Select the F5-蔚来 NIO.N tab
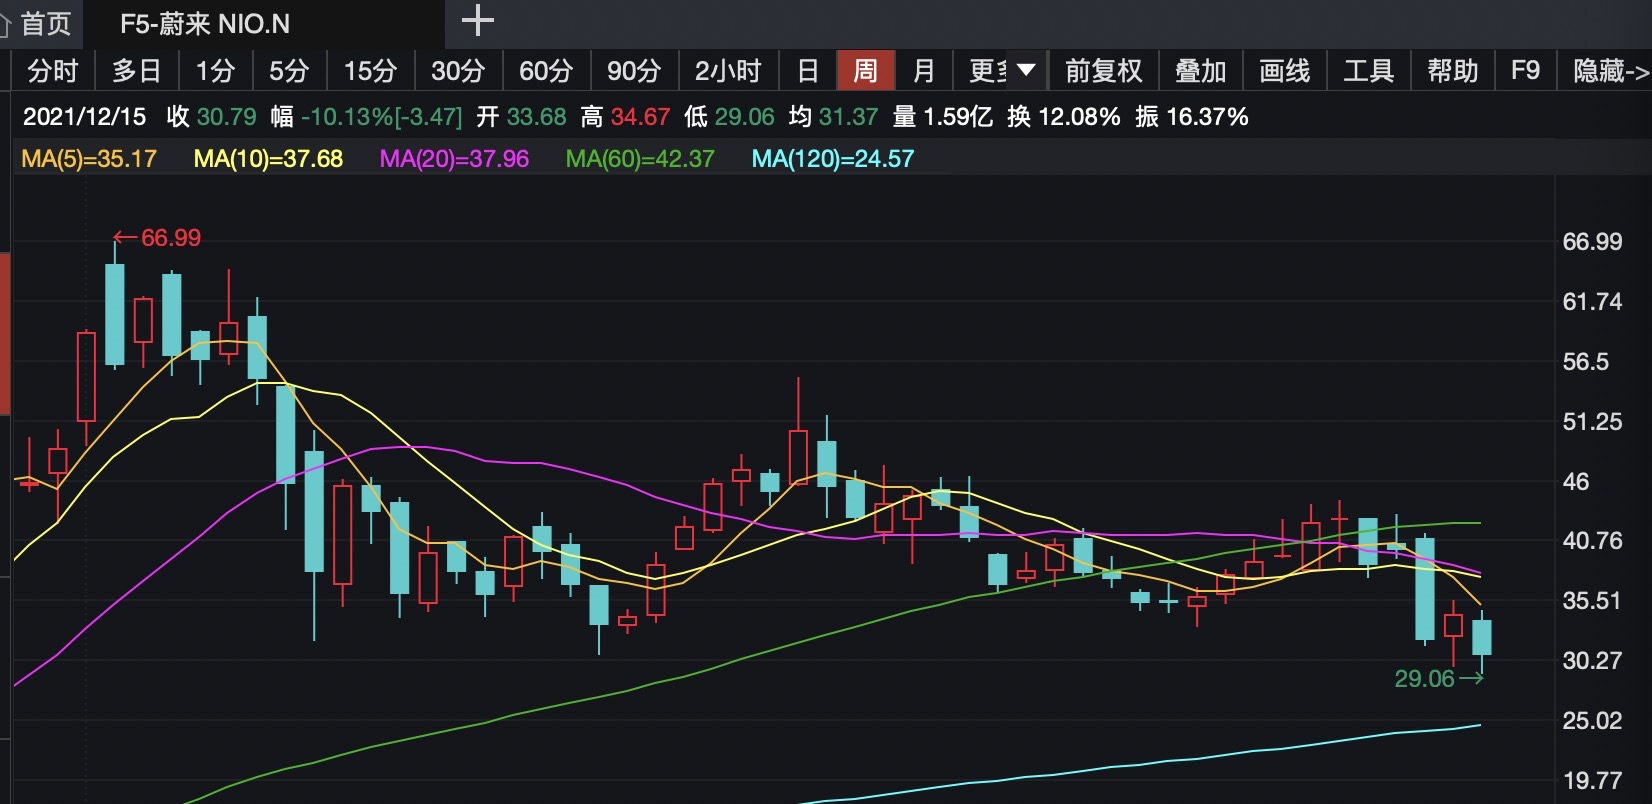This screenshot has width=1652, height=804. pyautogui.click(x=205, y=24)
